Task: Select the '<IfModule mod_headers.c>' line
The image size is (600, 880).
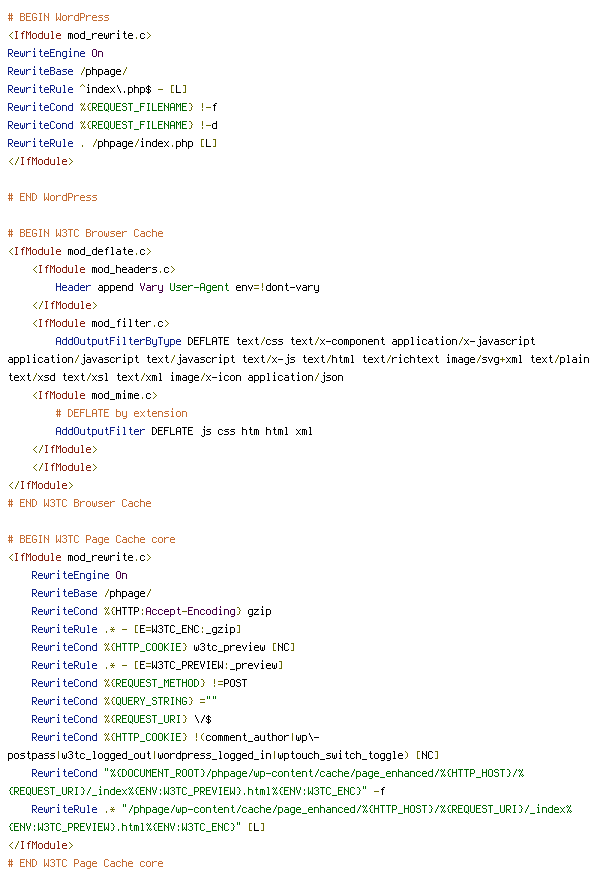Action: 104,269
